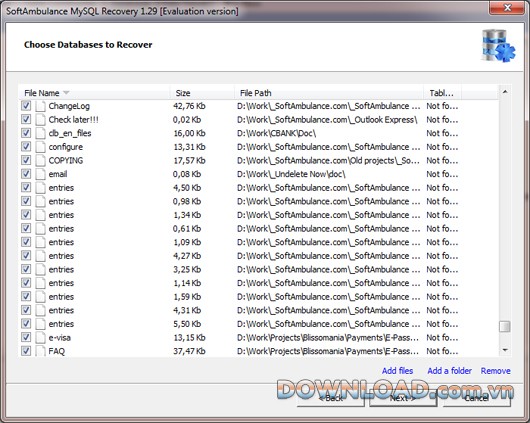Viewport: 530px width, 423px height.
Task: Go to previous step with Back button
Action: (x=331, y=398)
